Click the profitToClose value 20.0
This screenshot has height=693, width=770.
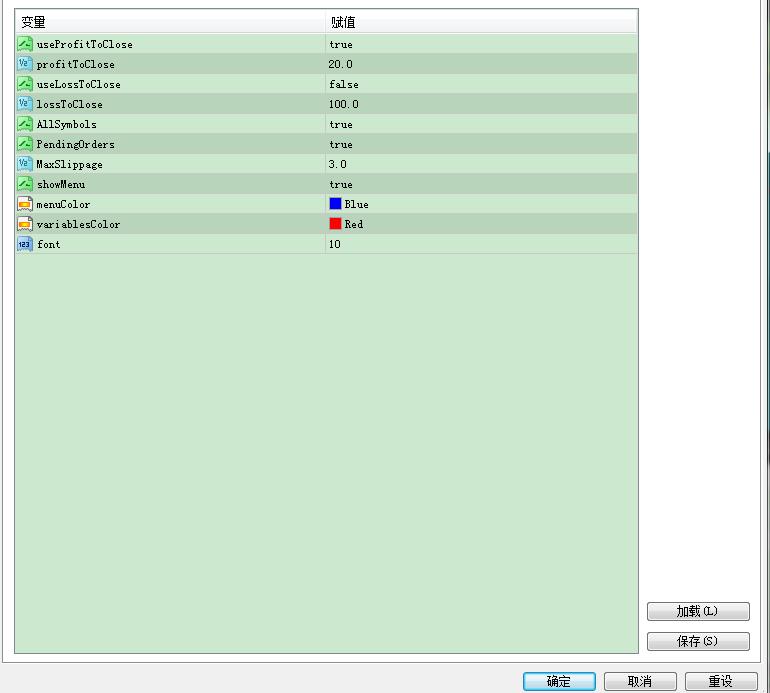[x=341, y=64]
